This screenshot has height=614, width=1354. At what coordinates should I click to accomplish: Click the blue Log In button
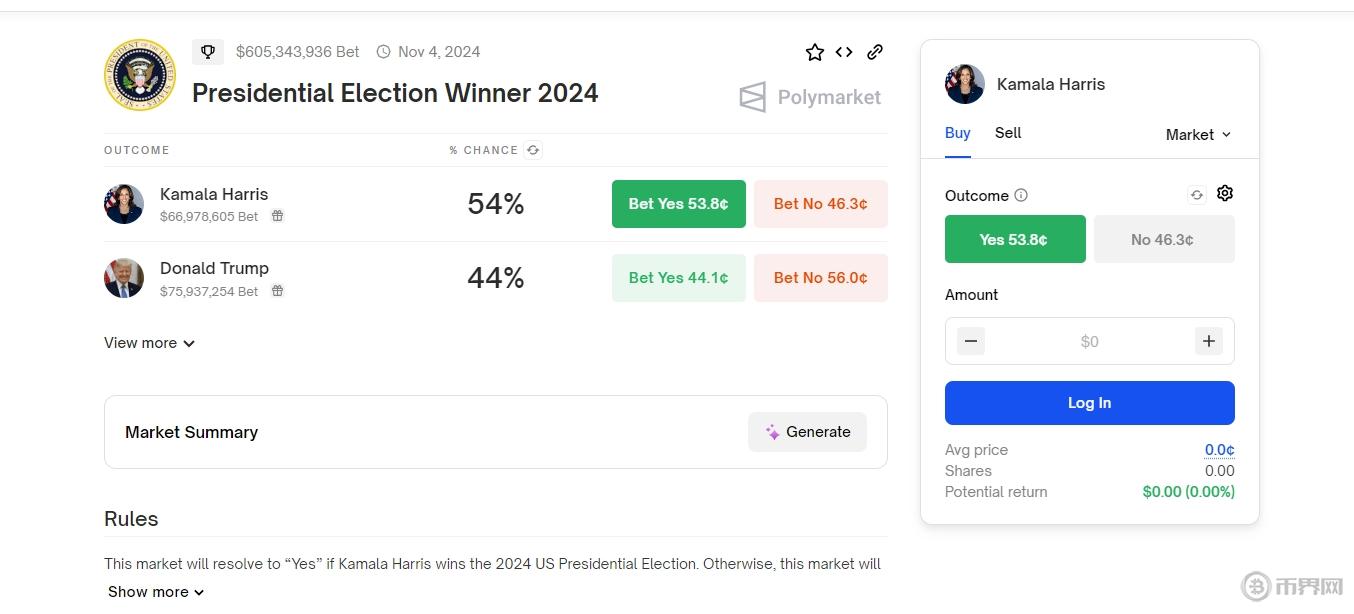tap(1089, 403)
